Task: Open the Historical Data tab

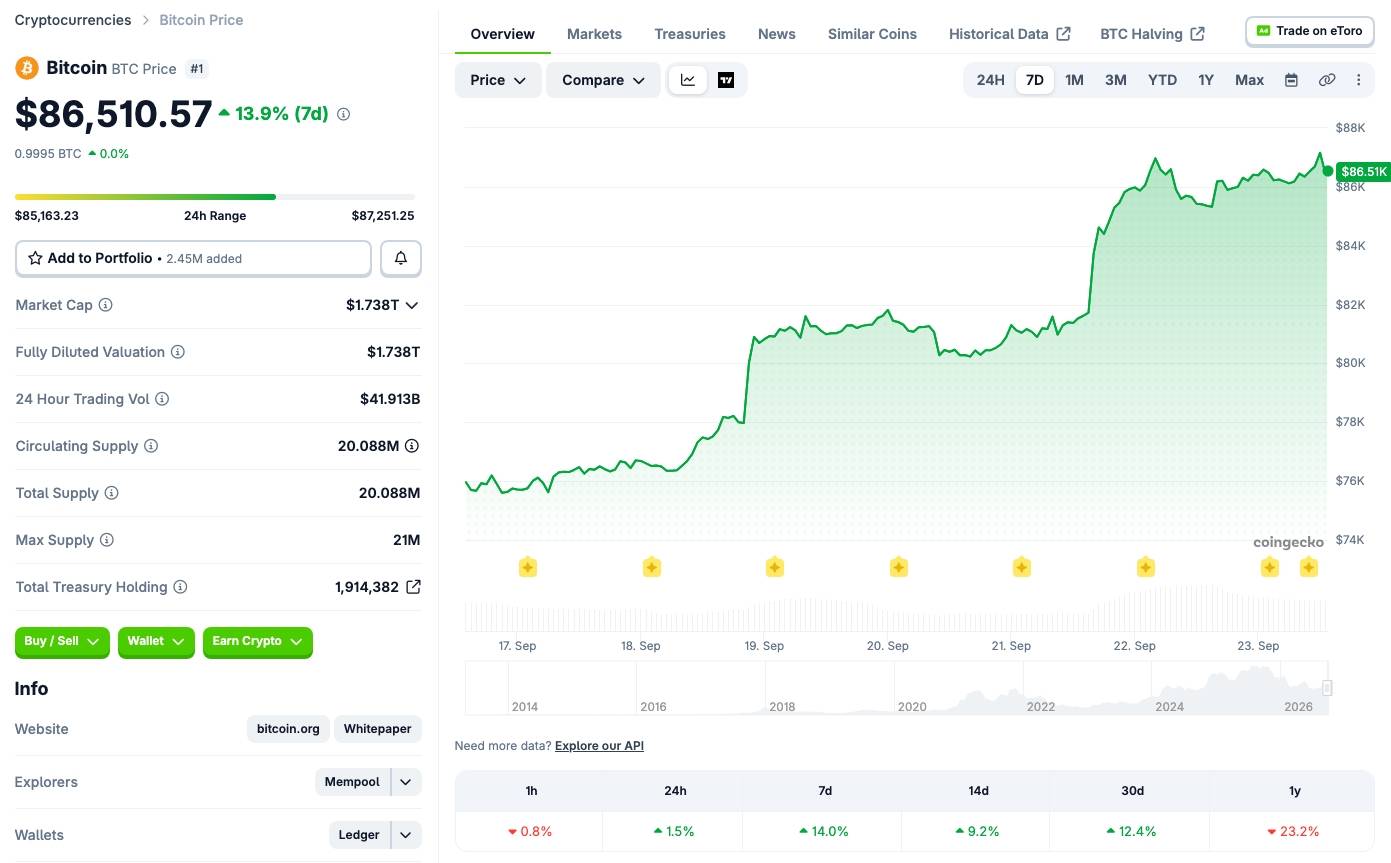Action: pyautogui.click(x=1010, y=34)
